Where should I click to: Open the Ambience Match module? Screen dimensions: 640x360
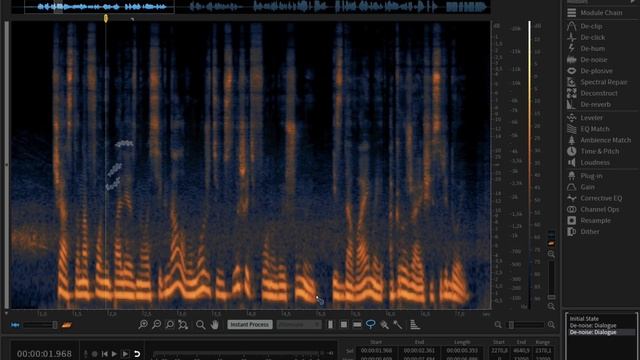tap(599, 140)
